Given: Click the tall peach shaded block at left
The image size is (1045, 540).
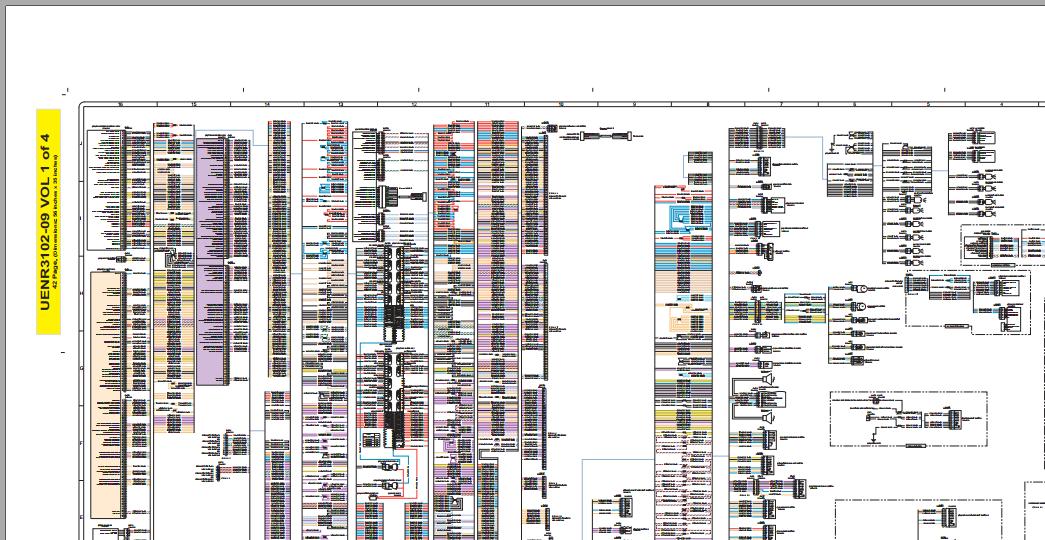Looking at the screenshot, I should coord(107,395).
